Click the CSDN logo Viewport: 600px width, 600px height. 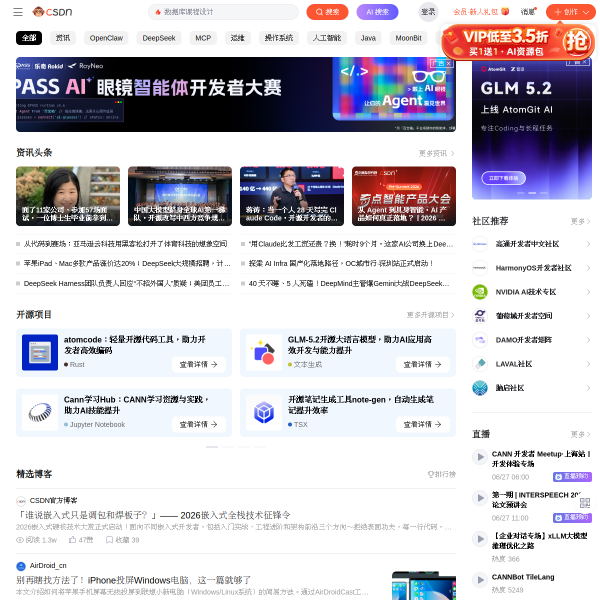click(52, 12)
